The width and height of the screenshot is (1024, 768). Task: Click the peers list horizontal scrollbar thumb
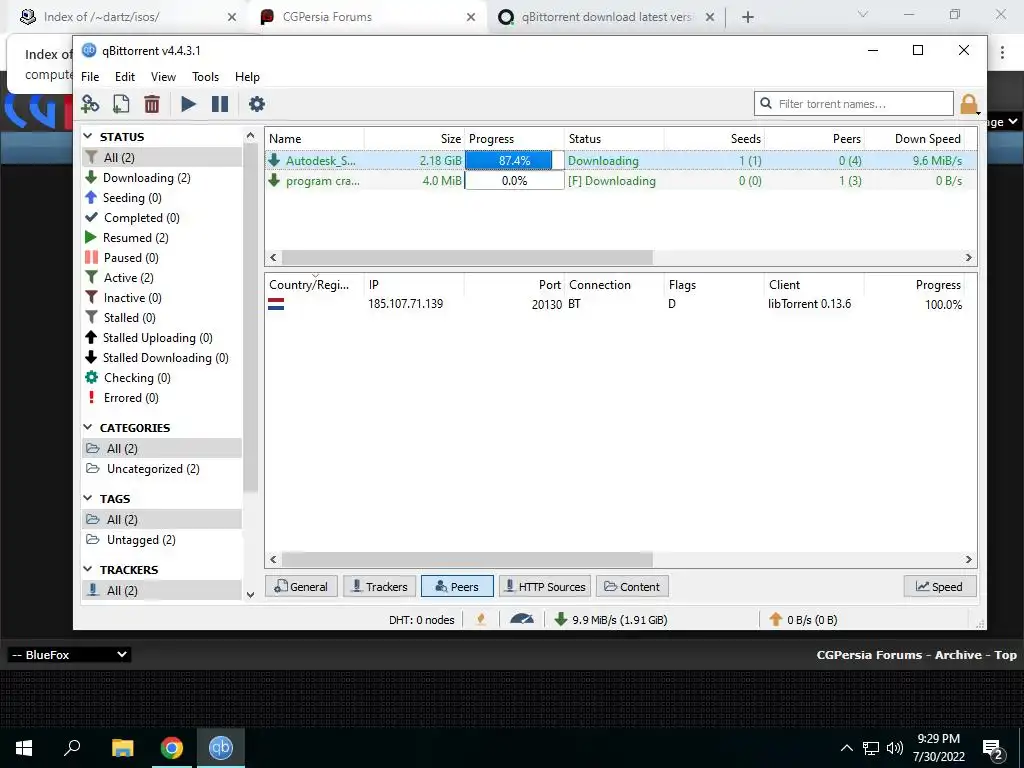tap(467, 559)
